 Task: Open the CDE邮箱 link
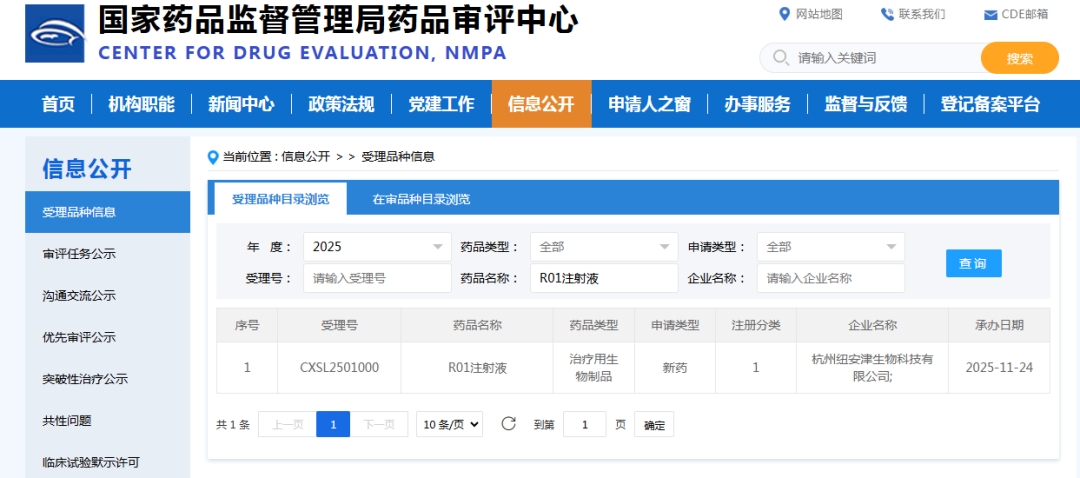[1025, 14]
